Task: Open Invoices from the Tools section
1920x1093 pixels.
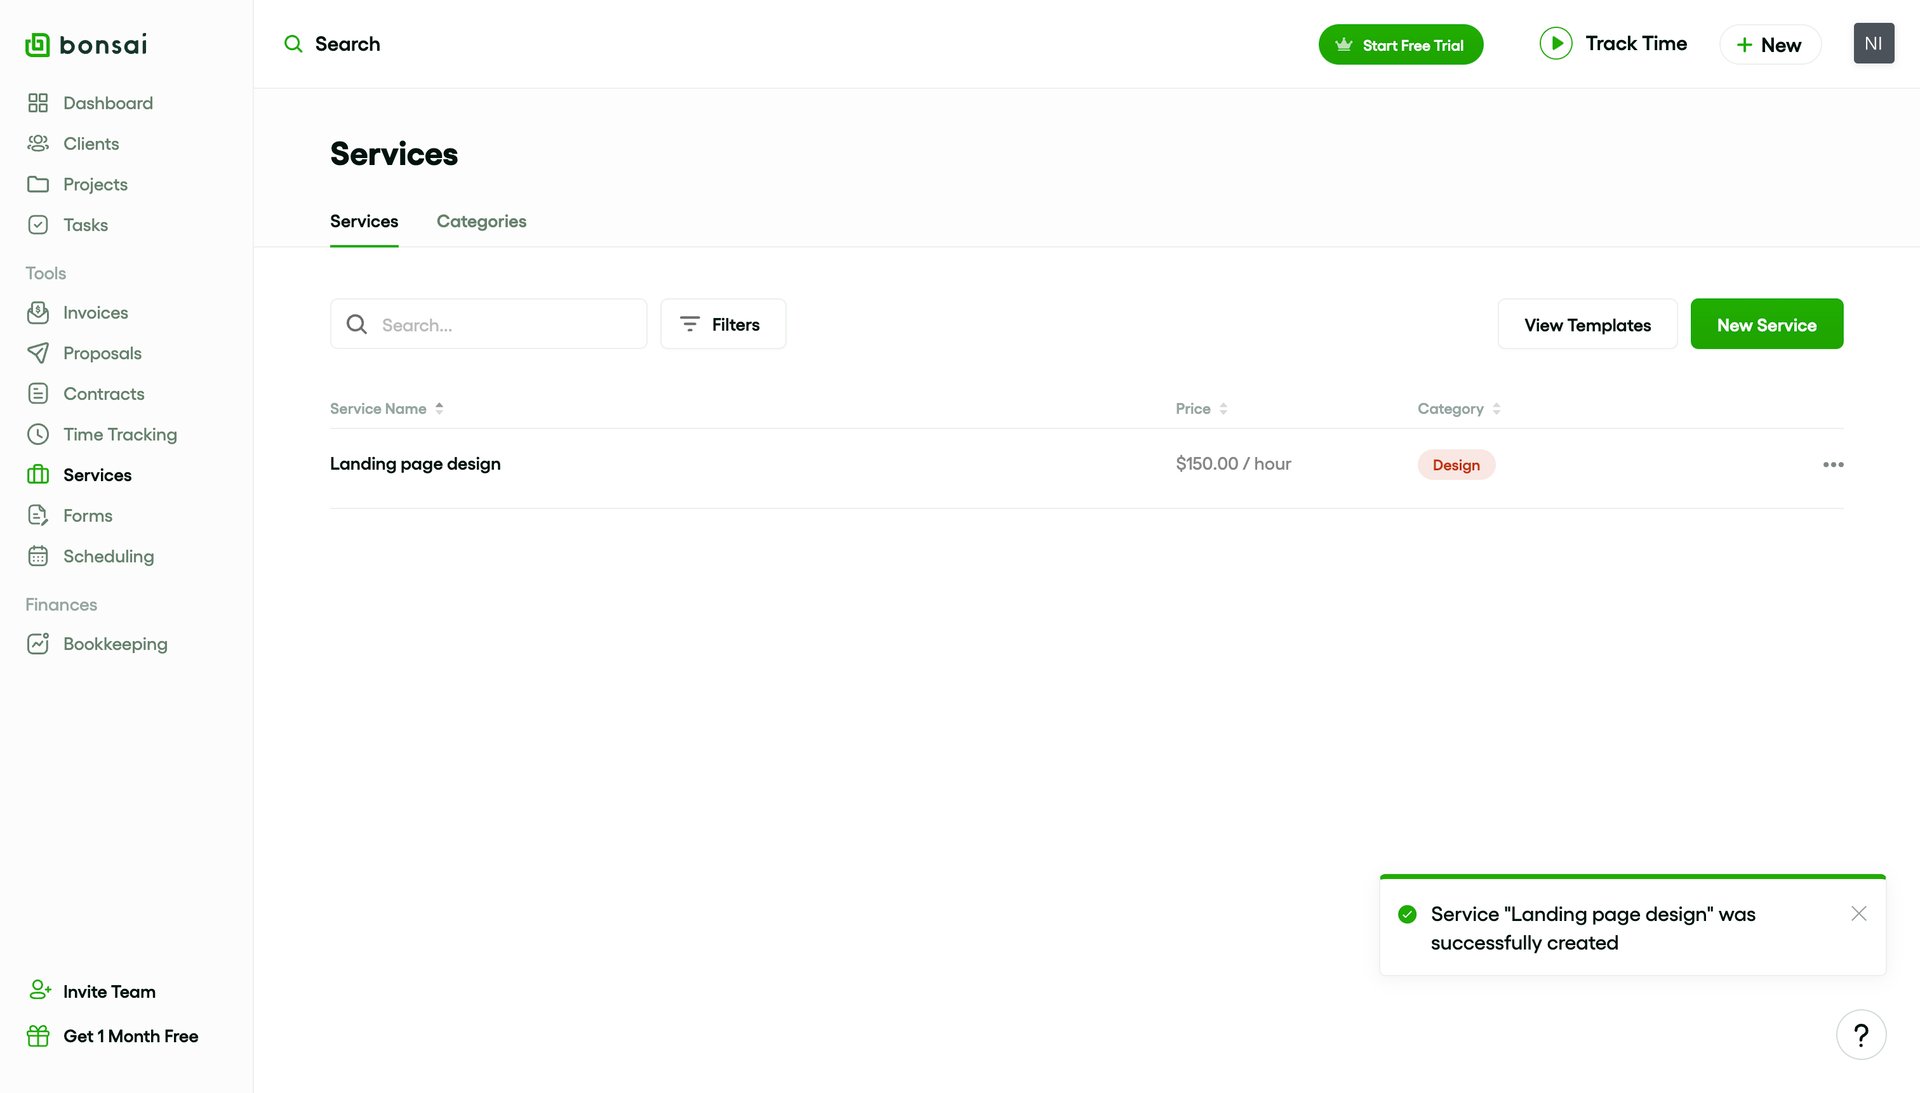Action: (38, 312)
